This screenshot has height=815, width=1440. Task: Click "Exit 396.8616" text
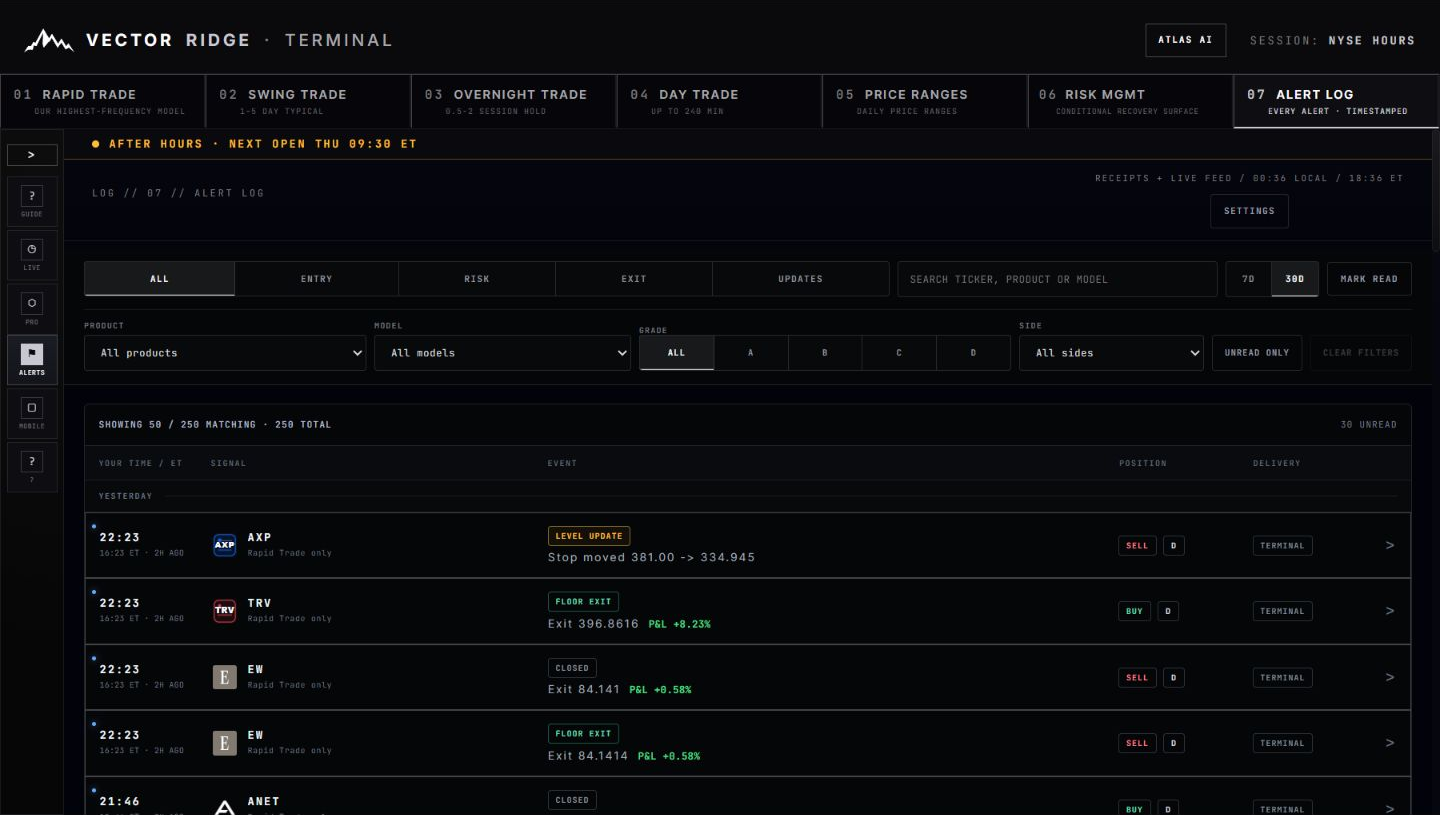point(593,623)
